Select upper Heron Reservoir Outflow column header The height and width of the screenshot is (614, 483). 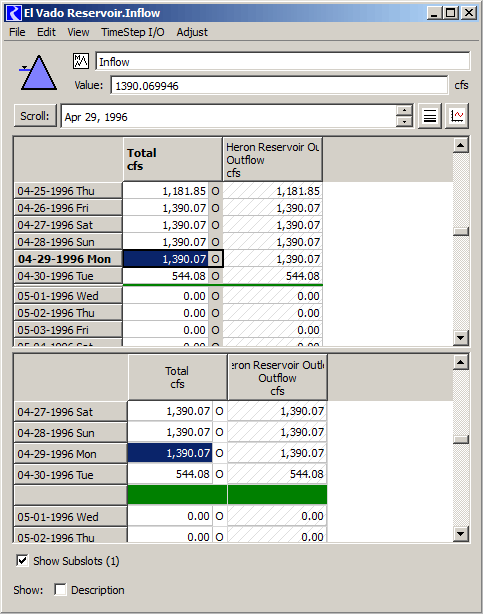click(273, 159)
